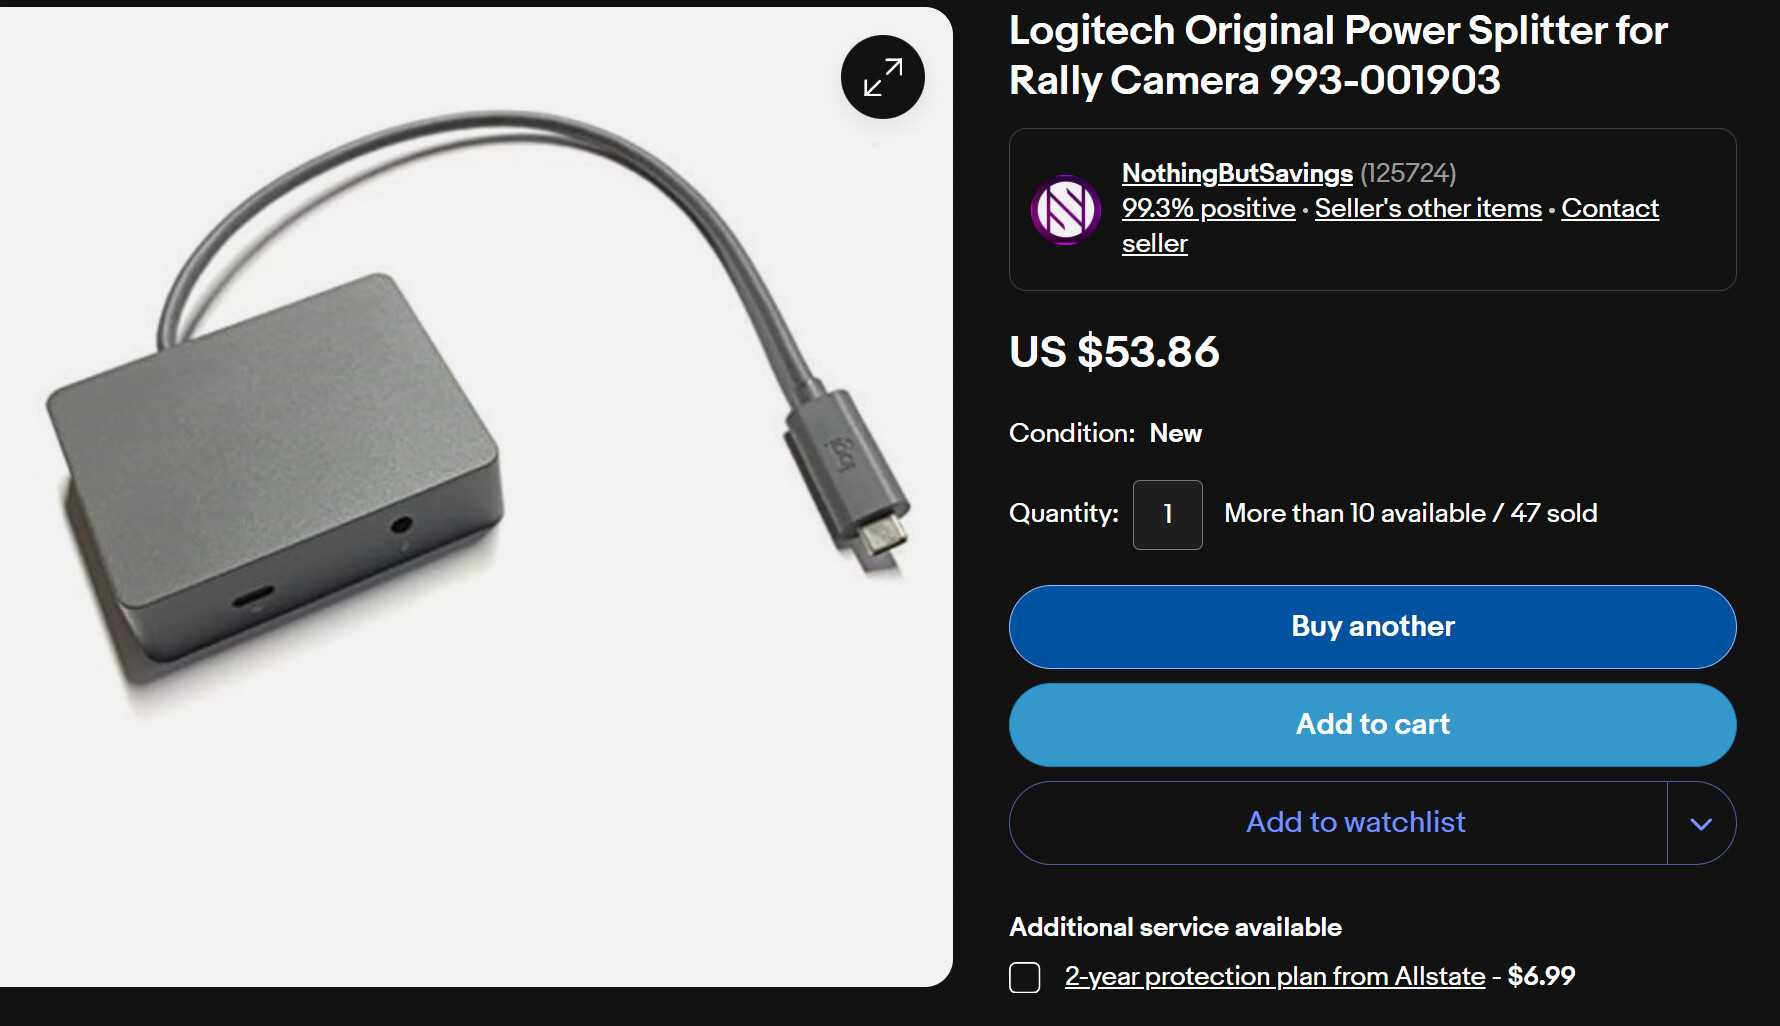Click the Additional service available heading
This screenshot has width=1780, height=1026.
click(x=1174, y=927)
